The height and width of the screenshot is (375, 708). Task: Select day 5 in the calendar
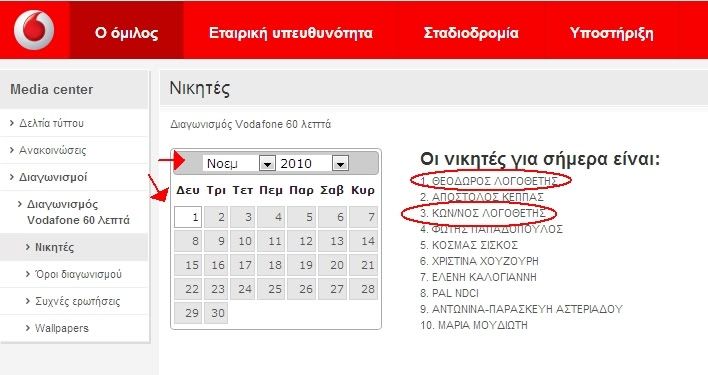pos(301,217)
